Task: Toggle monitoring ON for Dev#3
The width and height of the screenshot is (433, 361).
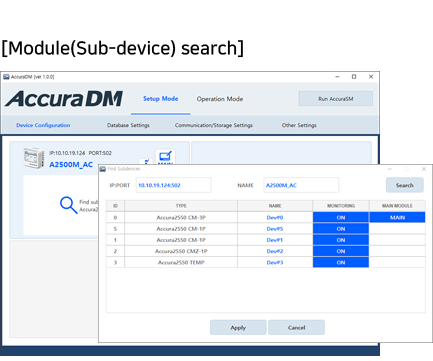Action: pyautogui.click(x=341, y=262)
